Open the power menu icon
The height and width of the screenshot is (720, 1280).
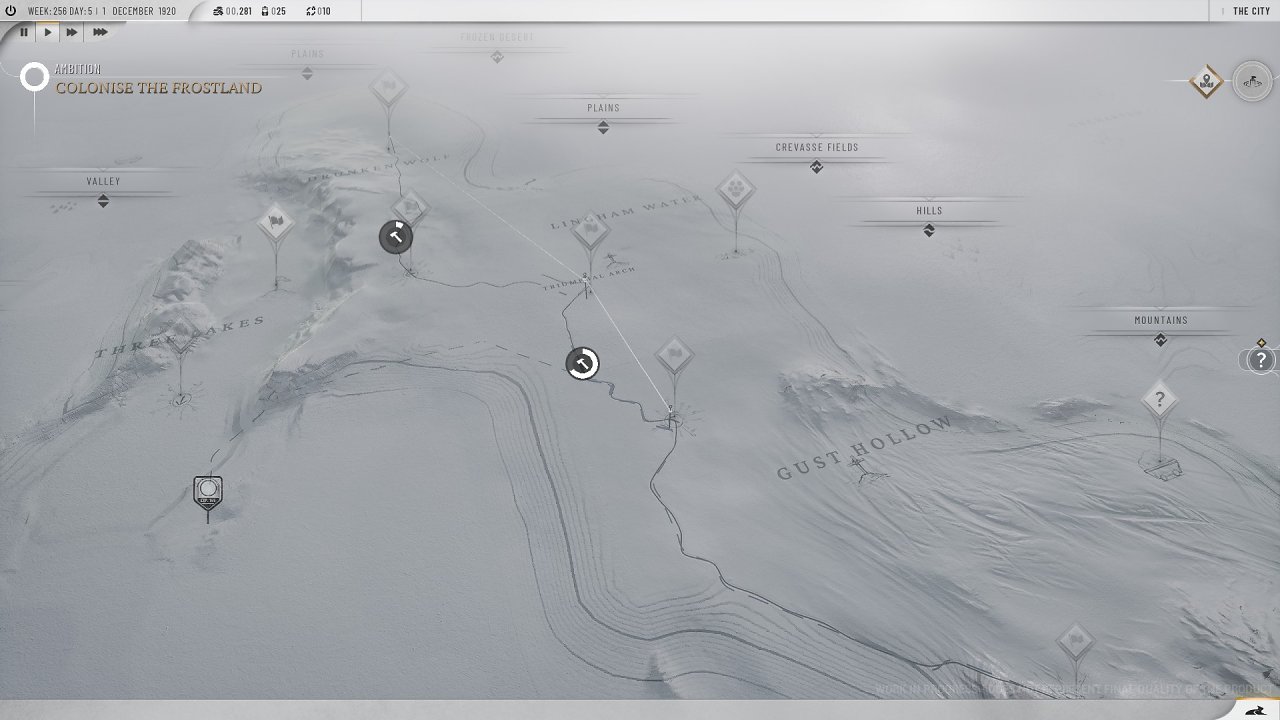point(11,11)
